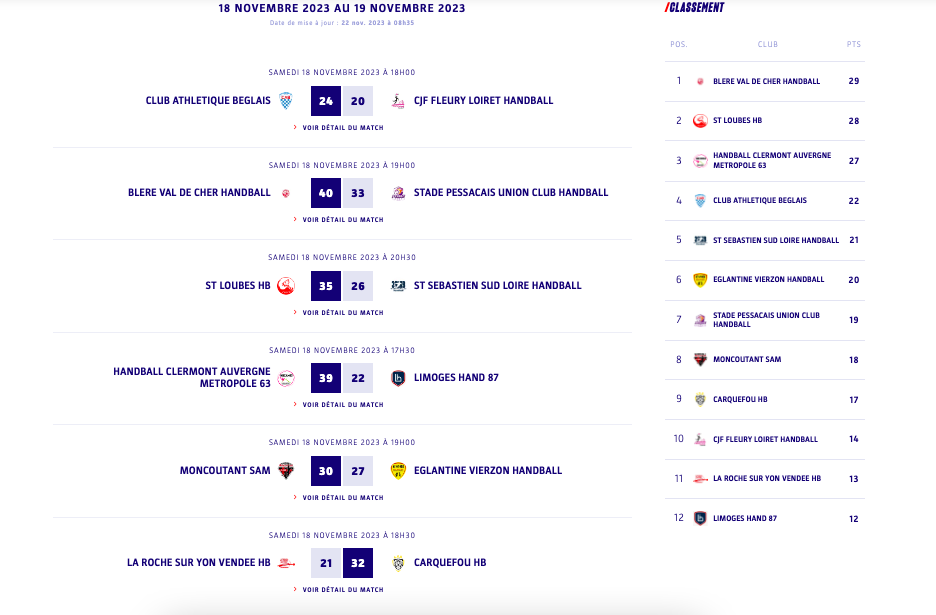
Task: Expand match details for Blere vs Pessacais
Action: pos(342,220)
